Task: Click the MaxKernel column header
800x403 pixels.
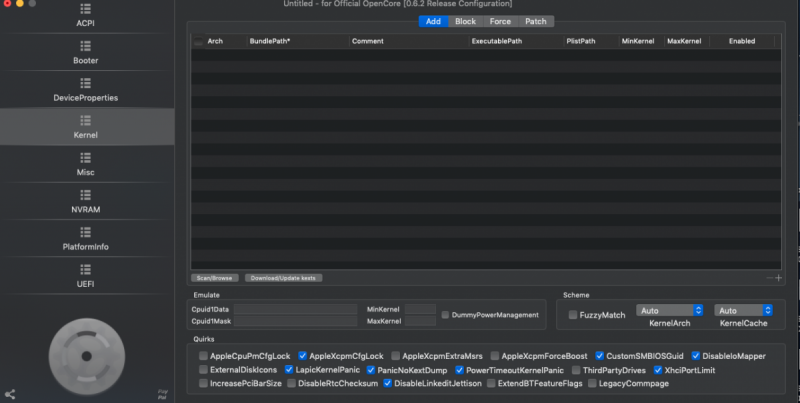Action: pos(684,41)
